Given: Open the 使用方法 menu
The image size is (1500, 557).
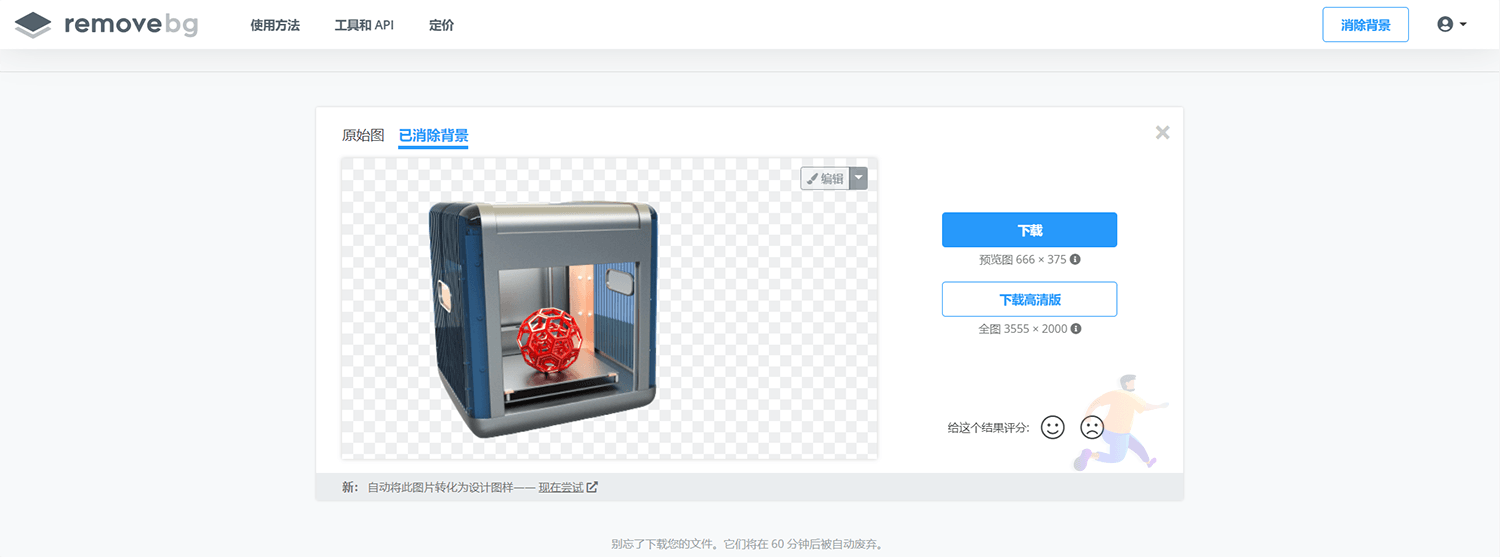Looking at the screenshot, I should click(275, 25).
